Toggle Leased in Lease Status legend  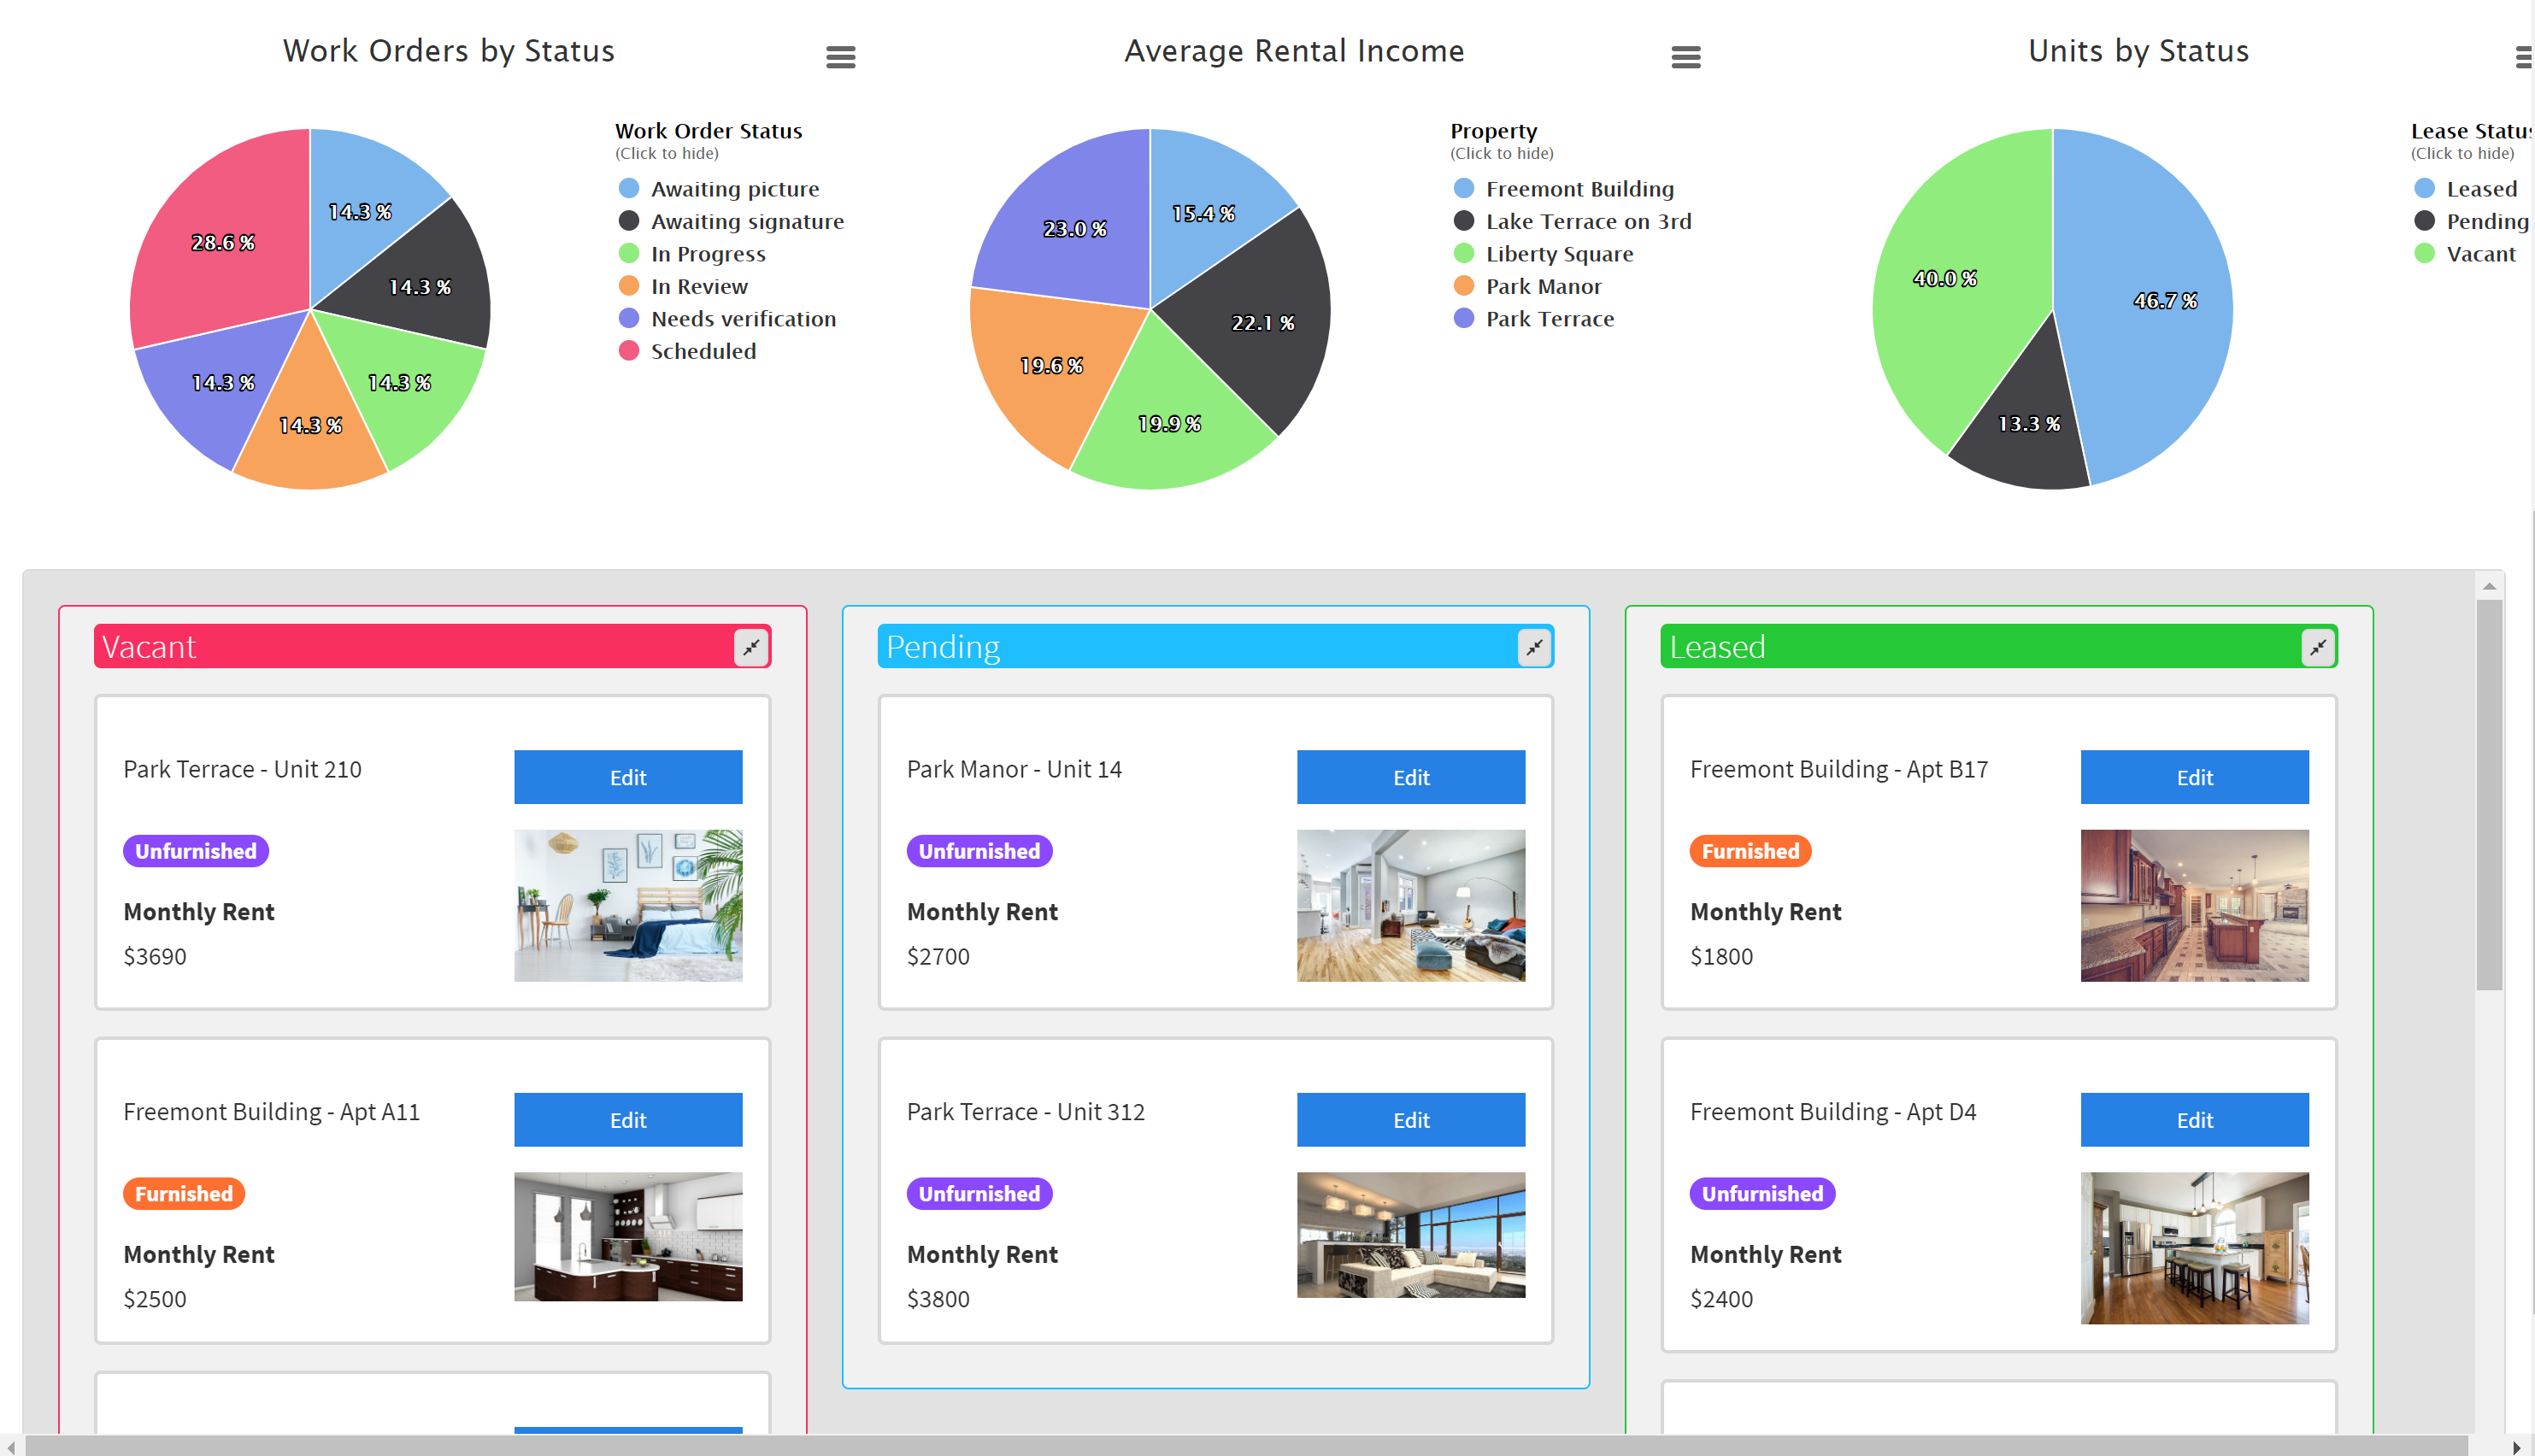pos(2465,189)
